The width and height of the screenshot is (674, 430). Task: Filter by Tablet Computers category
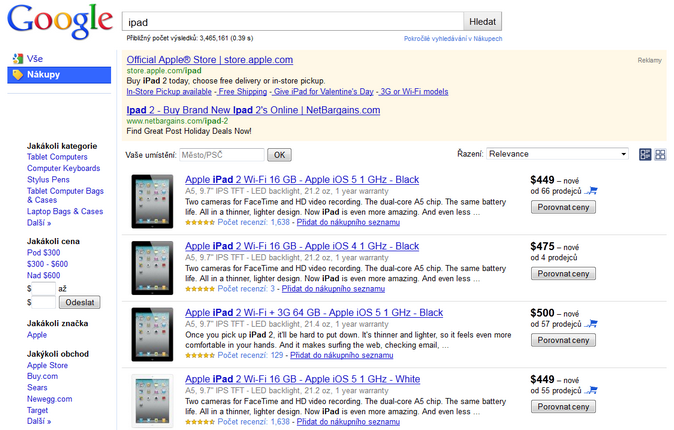click(x=57, y=157)
